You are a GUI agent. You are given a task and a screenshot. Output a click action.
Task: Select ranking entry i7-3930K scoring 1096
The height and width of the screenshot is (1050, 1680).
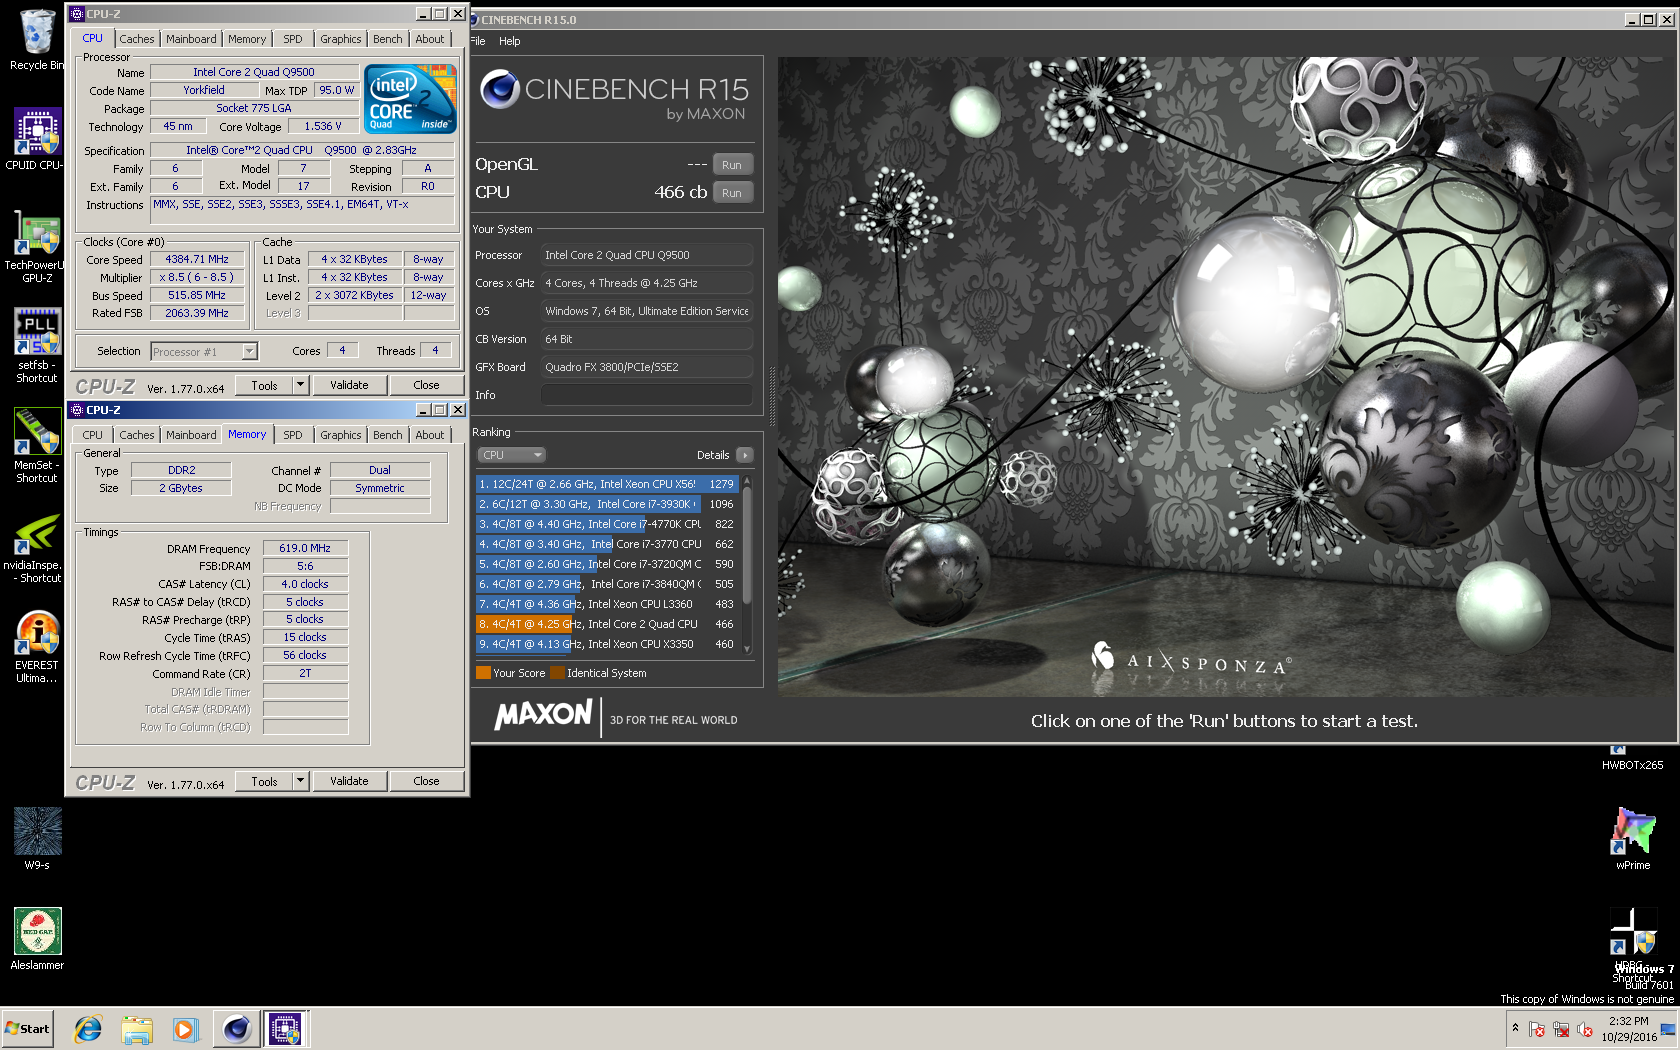(607, 504)
